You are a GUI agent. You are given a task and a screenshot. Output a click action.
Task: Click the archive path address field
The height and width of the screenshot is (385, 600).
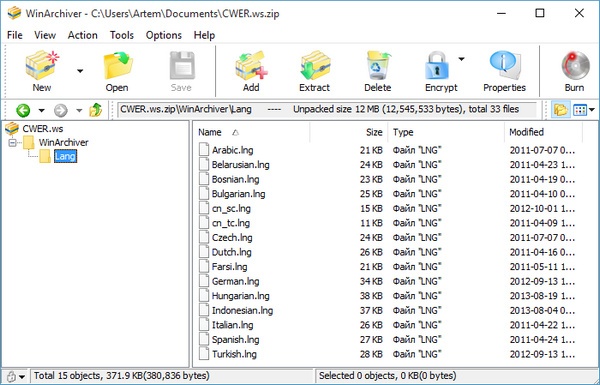tap(326, 109)
